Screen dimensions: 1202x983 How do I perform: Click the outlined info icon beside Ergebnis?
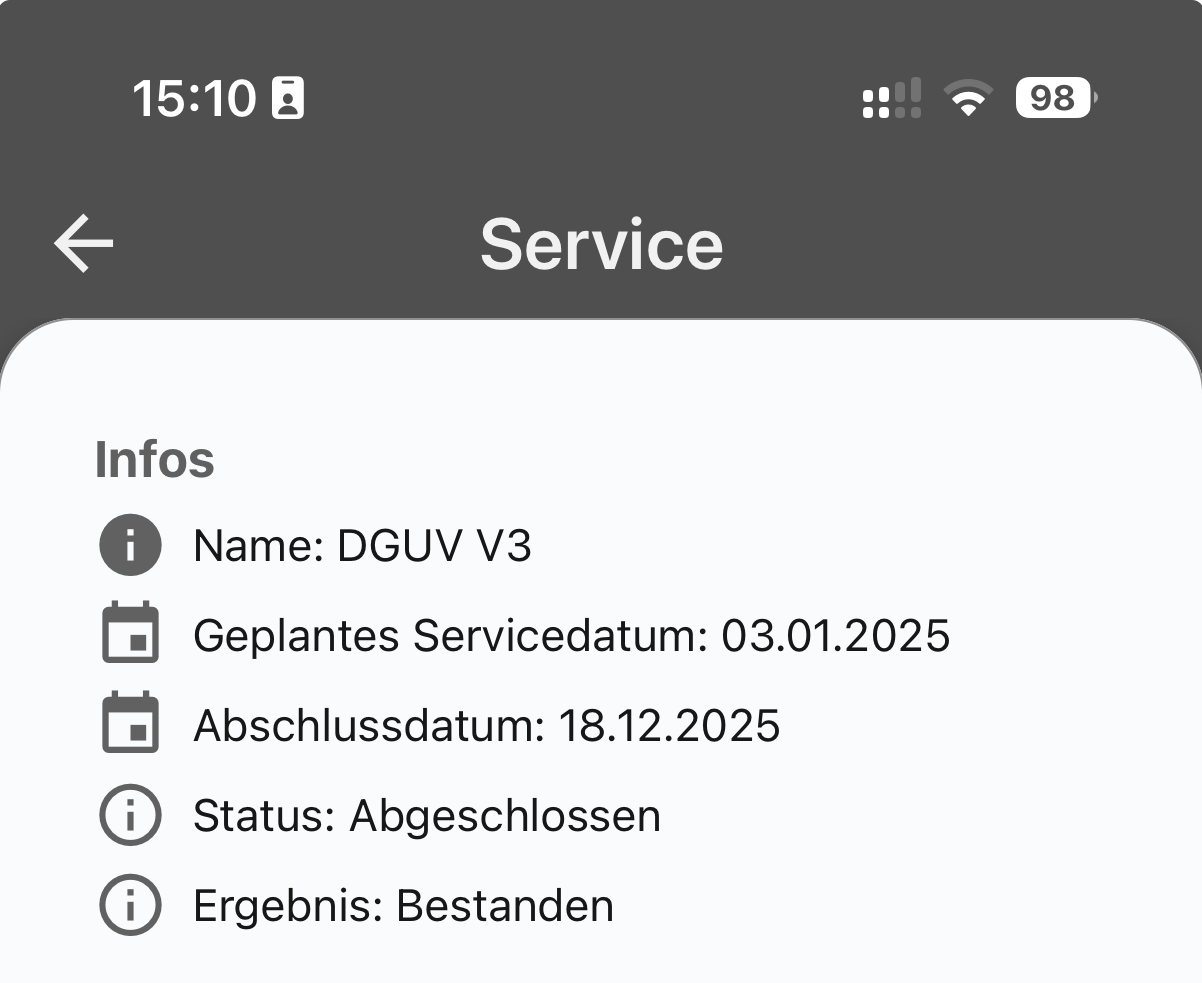tap(130, 904)
